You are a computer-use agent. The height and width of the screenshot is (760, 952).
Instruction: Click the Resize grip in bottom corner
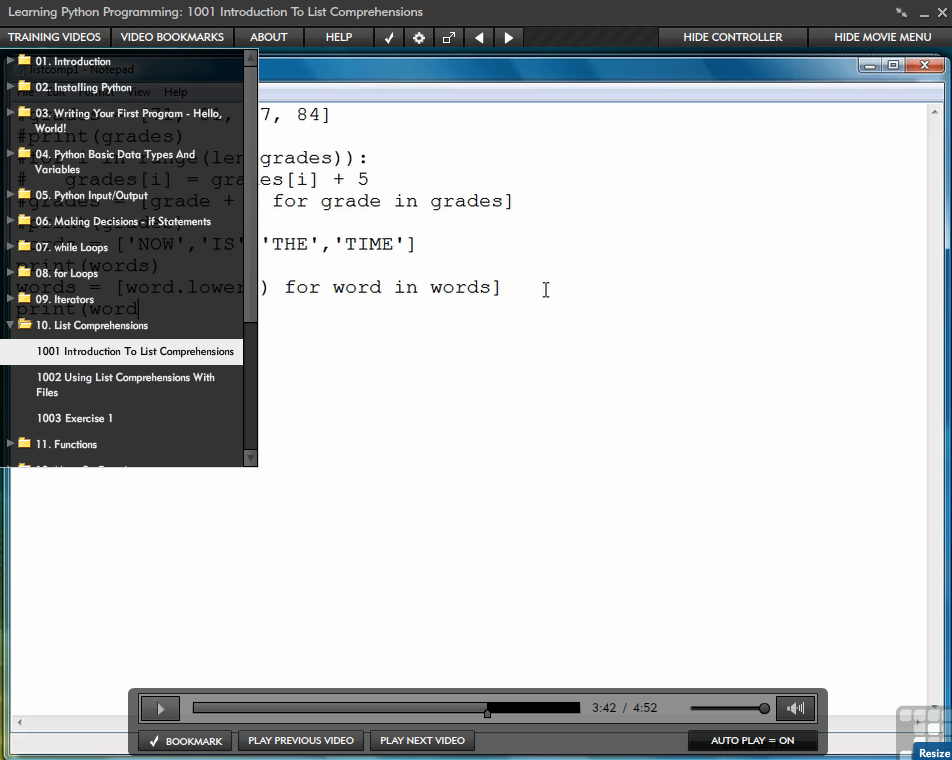pos(933,752)
